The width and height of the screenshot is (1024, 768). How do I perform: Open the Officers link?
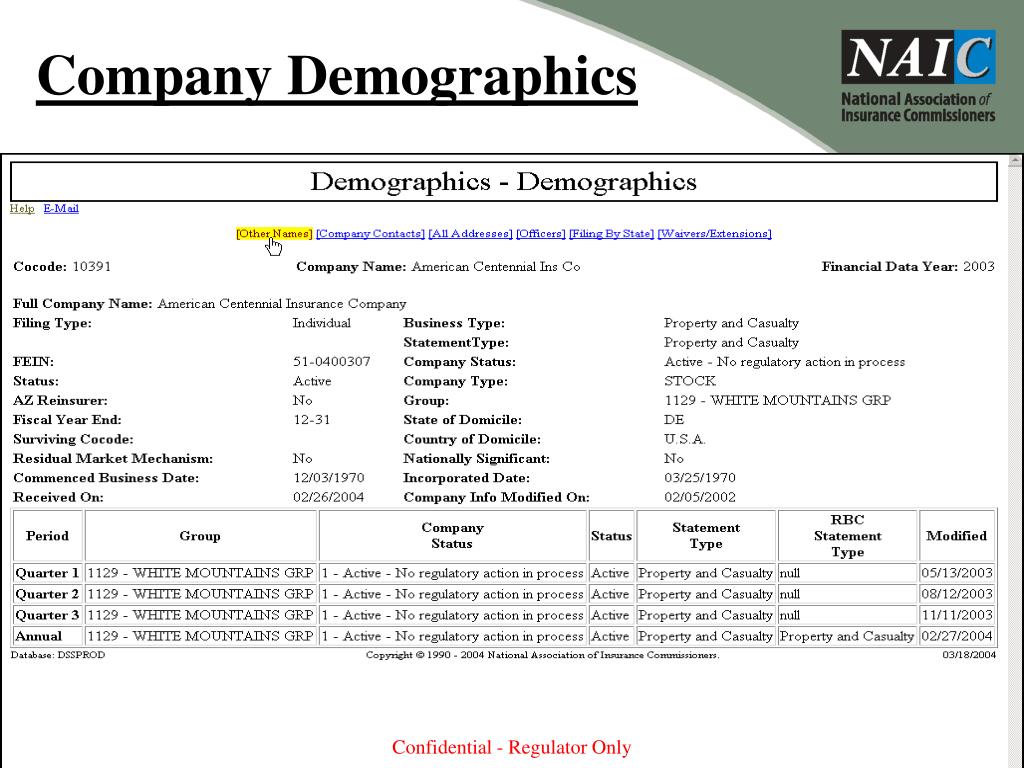[541, 234]
